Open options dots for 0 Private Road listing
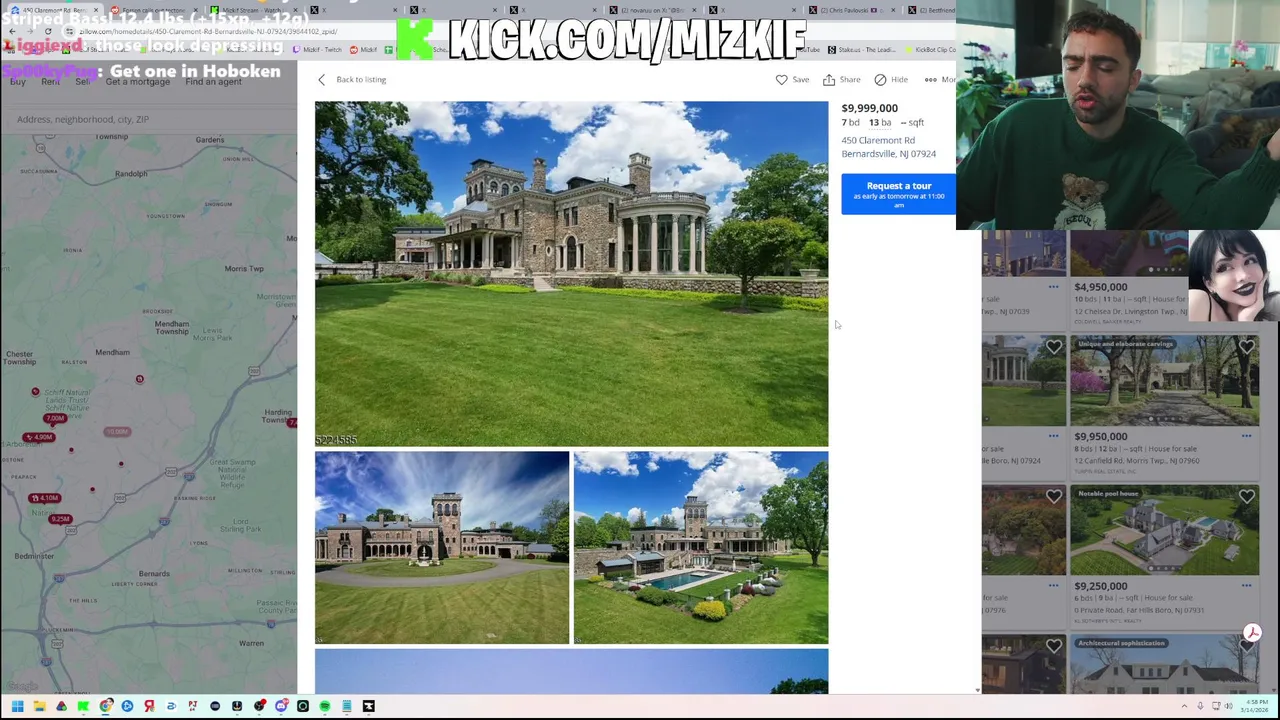Viewport: 1280px width, 720px height. tap(1246, 586)
